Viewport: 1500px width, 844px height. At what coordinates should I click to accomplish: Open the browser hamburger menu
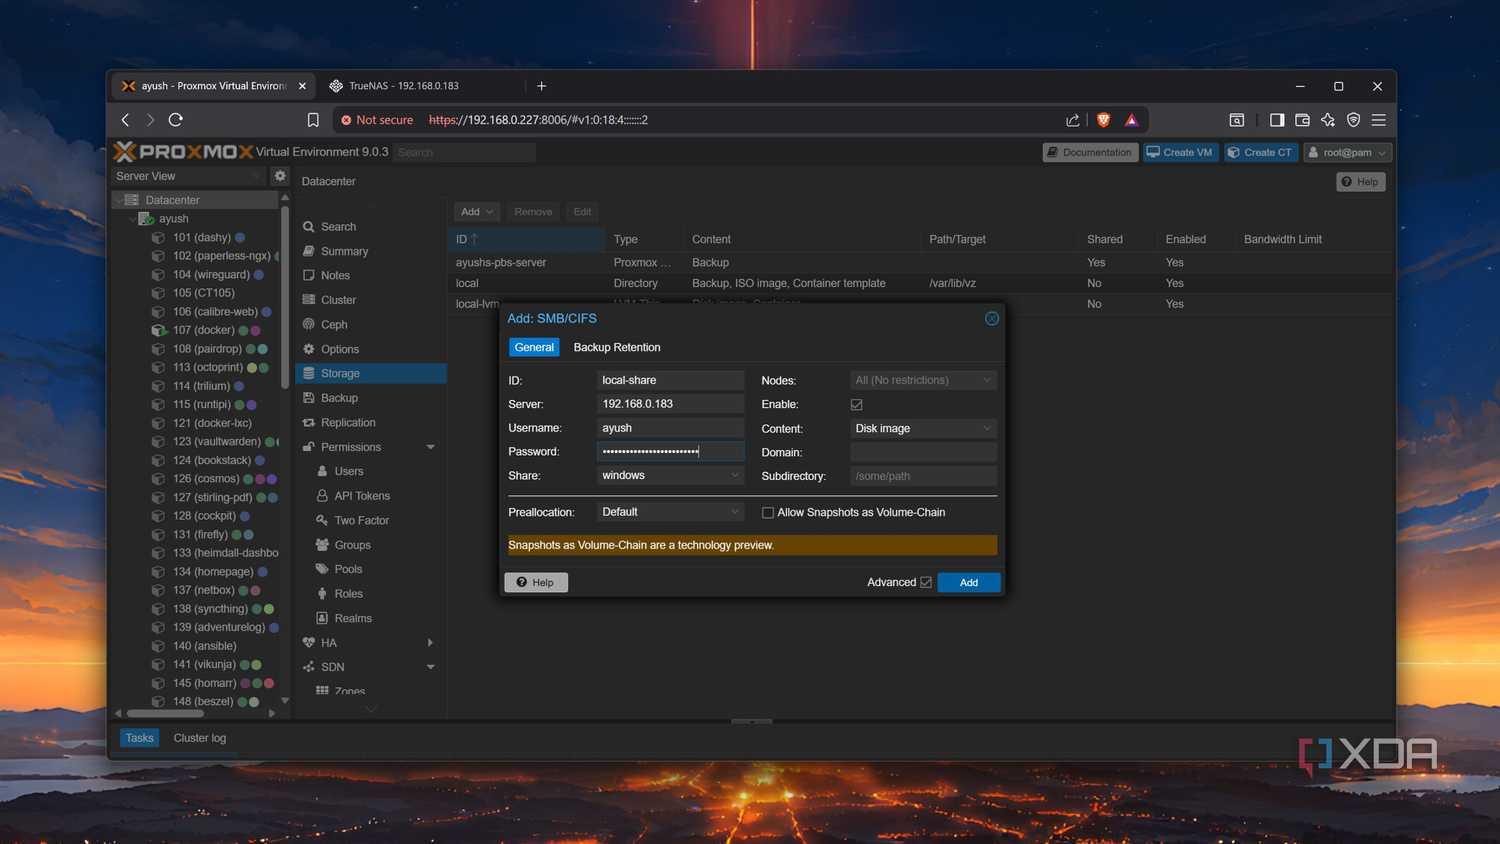click(x=1379, y=120)
